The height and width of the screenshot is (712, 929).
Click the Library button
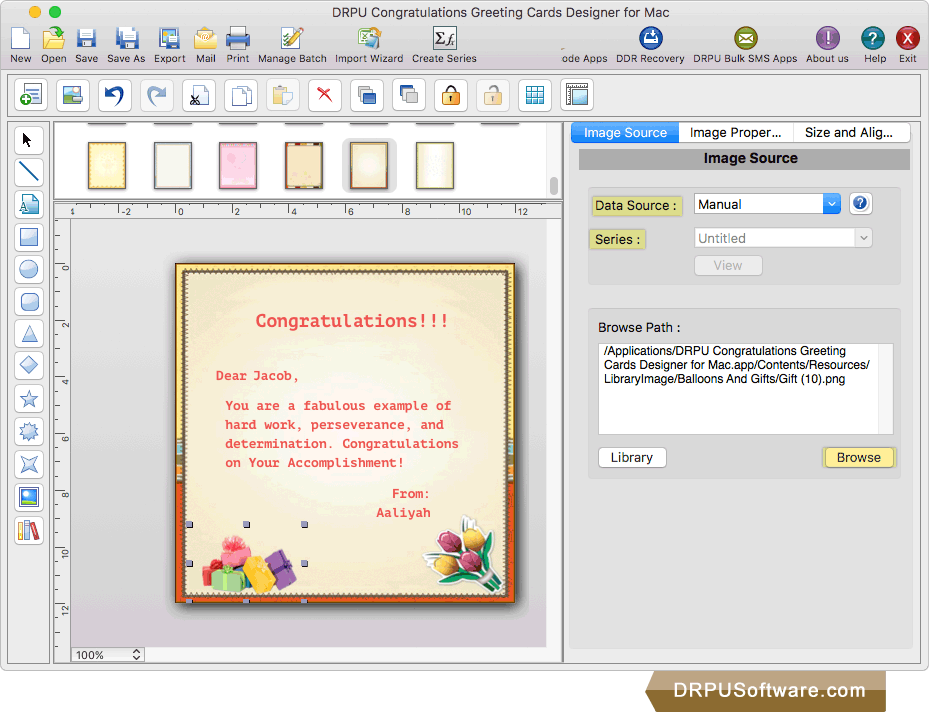(x=632, y=457)
